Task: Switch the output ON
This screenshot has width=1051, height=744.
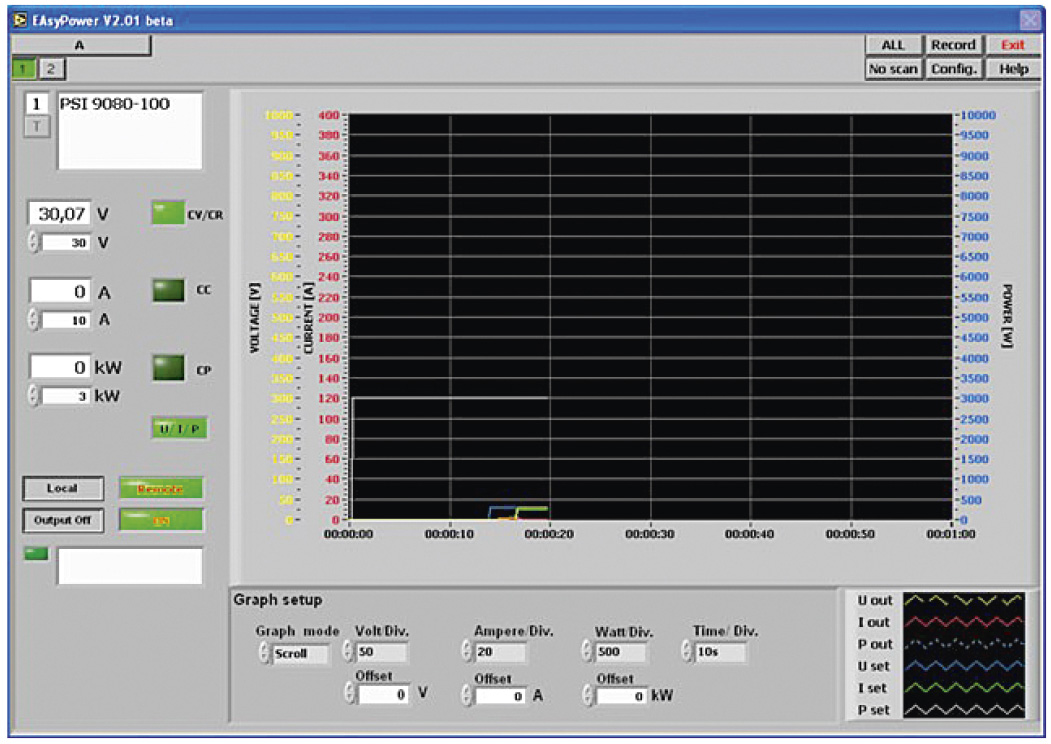Action: [161, 520]
